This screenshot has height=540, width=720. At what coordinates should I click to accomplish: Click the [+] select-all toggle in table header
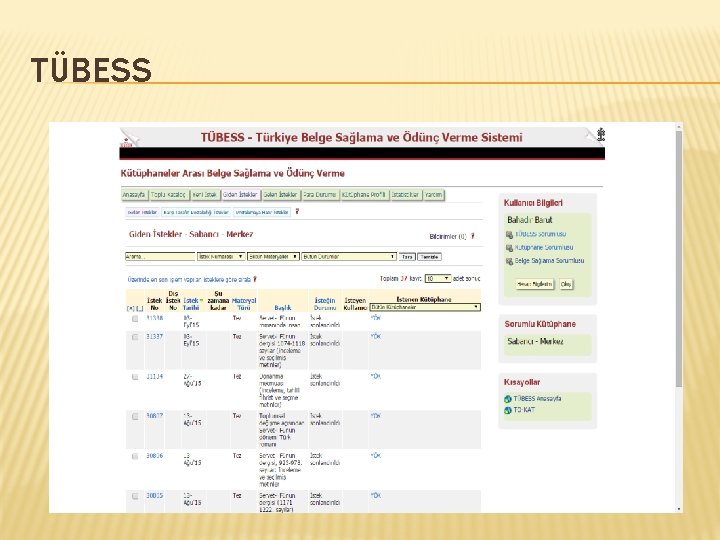130,309
